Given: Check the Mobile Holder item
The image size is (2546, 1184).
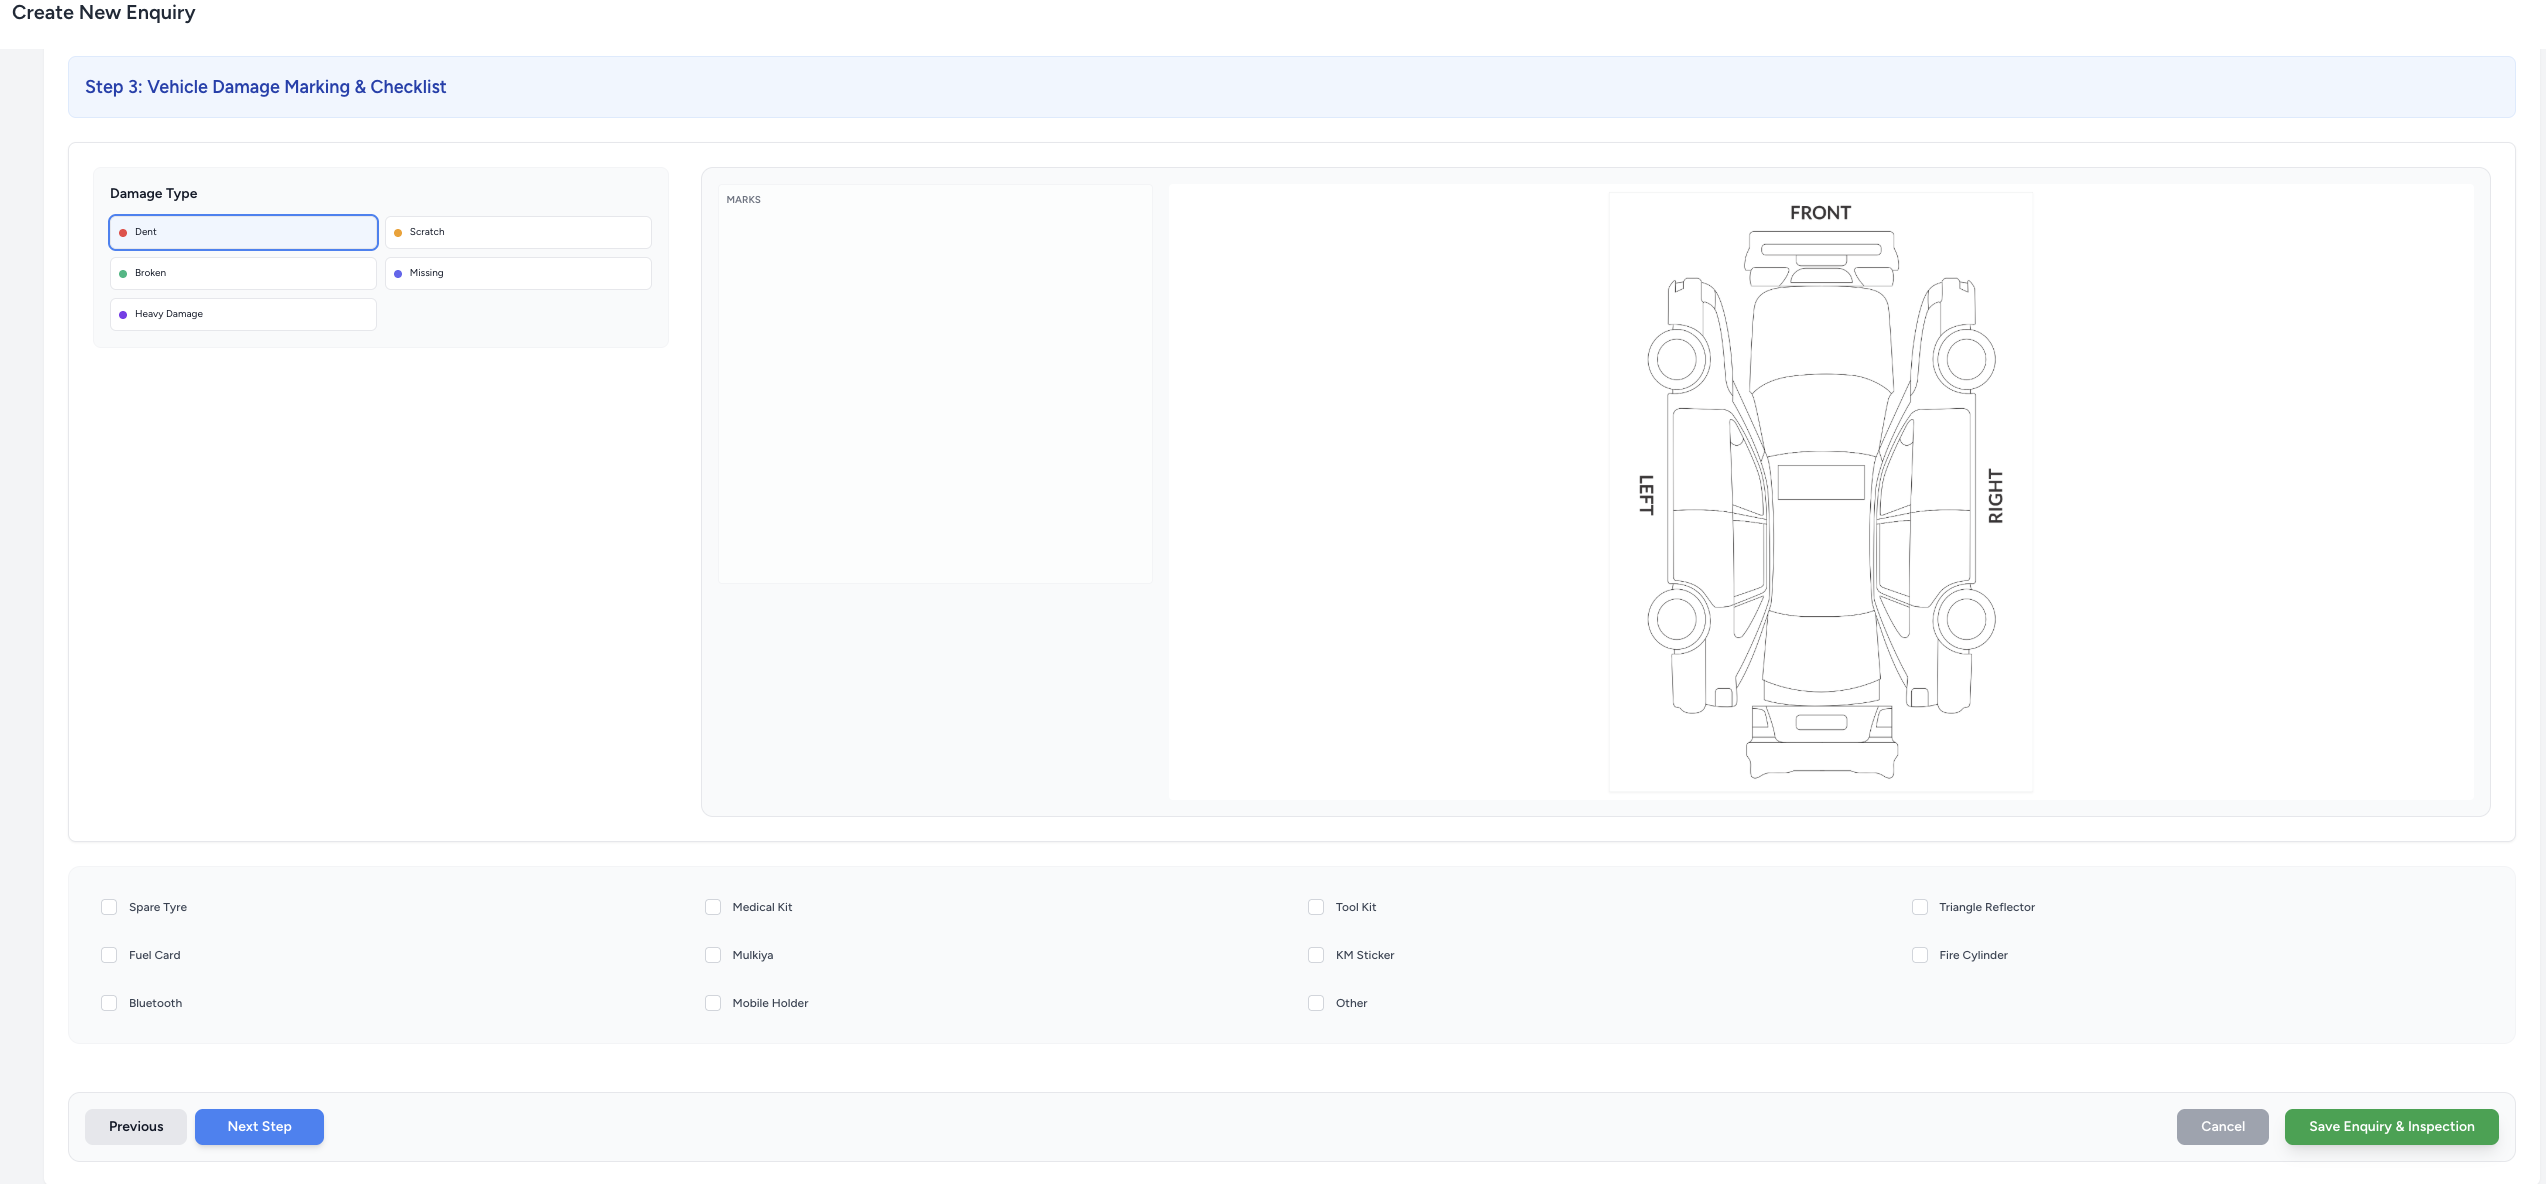Looking at the screenshot, I should (x=713, y=1003).
